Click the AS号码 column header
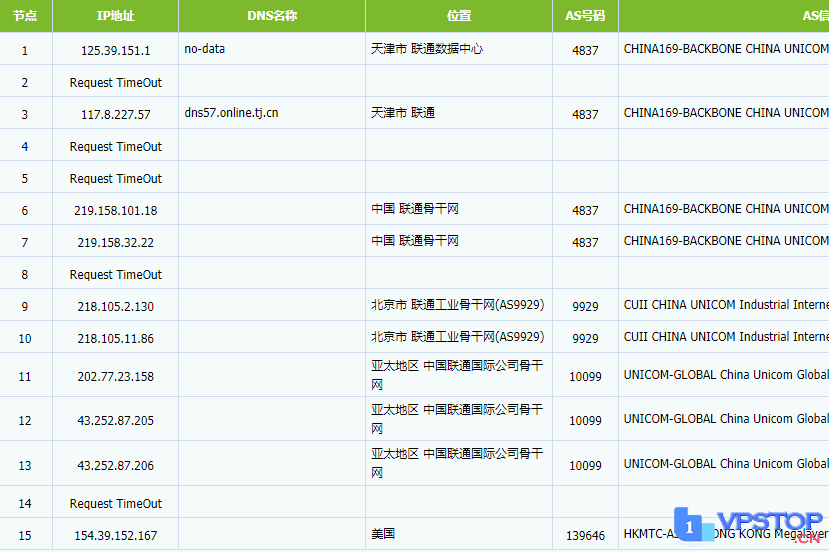 585,16
